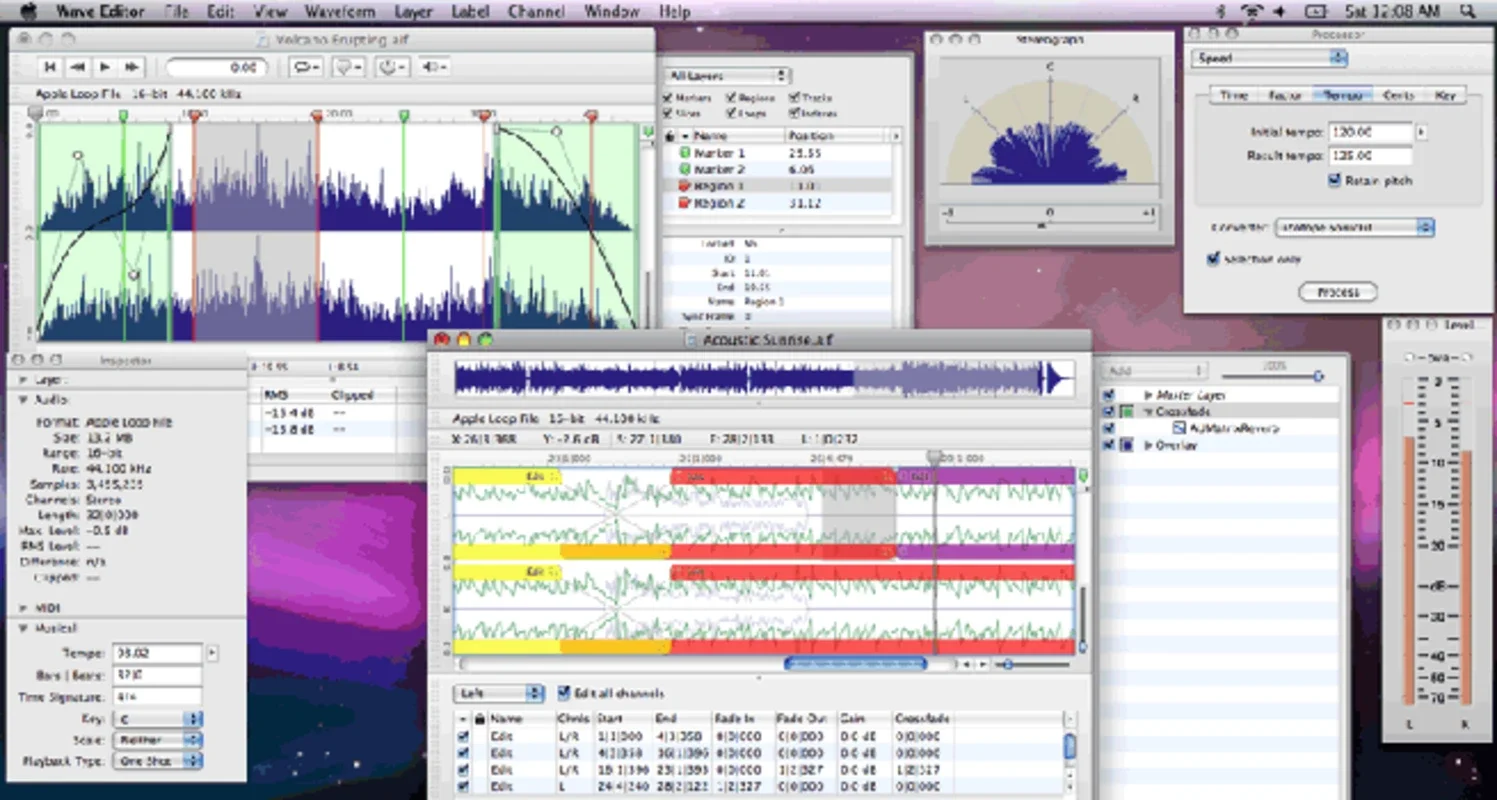Open the Waveform menu
Screen dimensions: 1497x800
coord(340,12)
